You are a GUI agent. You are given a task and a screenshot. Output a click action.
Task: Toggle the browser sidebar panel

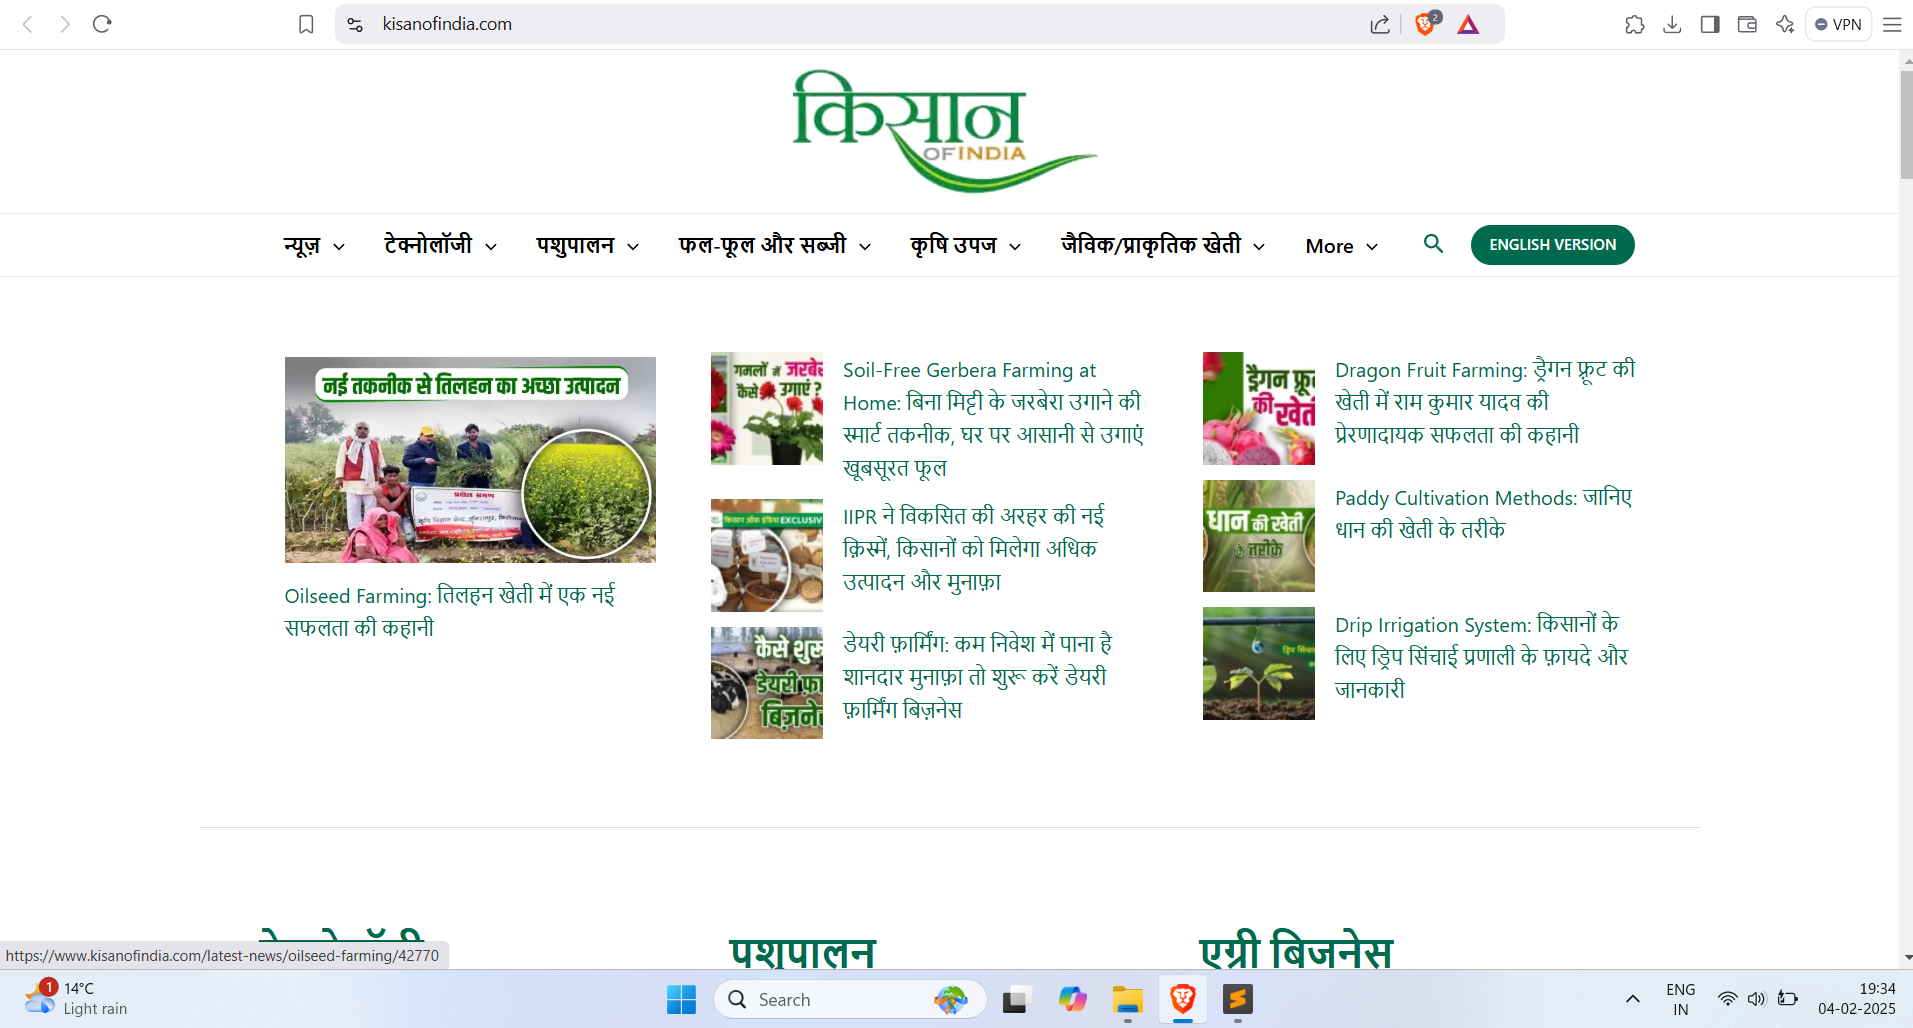[x=1709, y=25]
